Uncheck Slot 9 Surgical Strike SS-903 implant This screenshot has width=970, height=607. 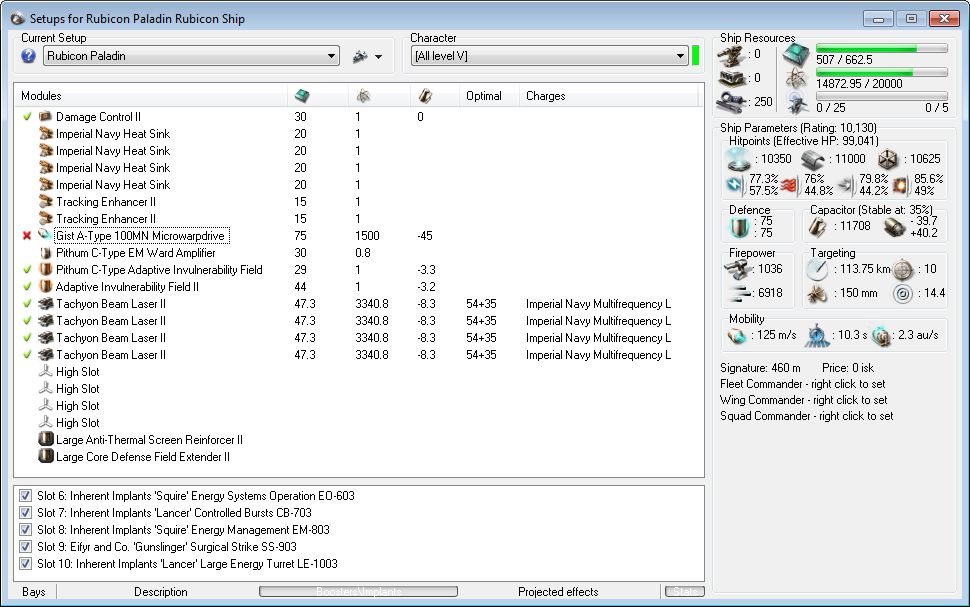[26, 547]
